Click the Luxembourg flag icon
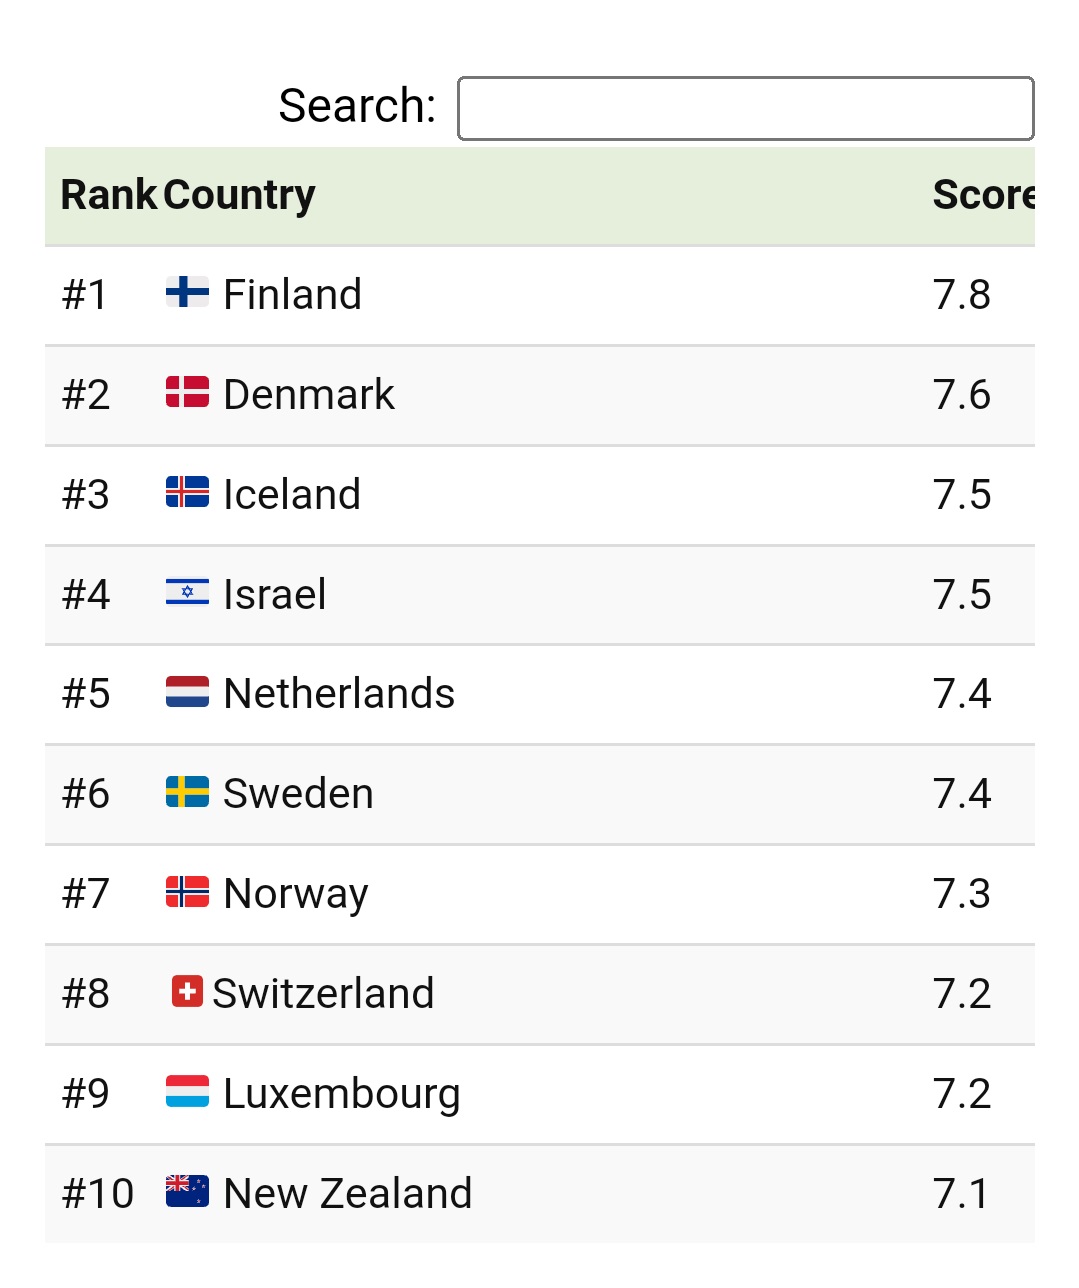This screenshot has width=1079, height=1288. pos(187,1092)
